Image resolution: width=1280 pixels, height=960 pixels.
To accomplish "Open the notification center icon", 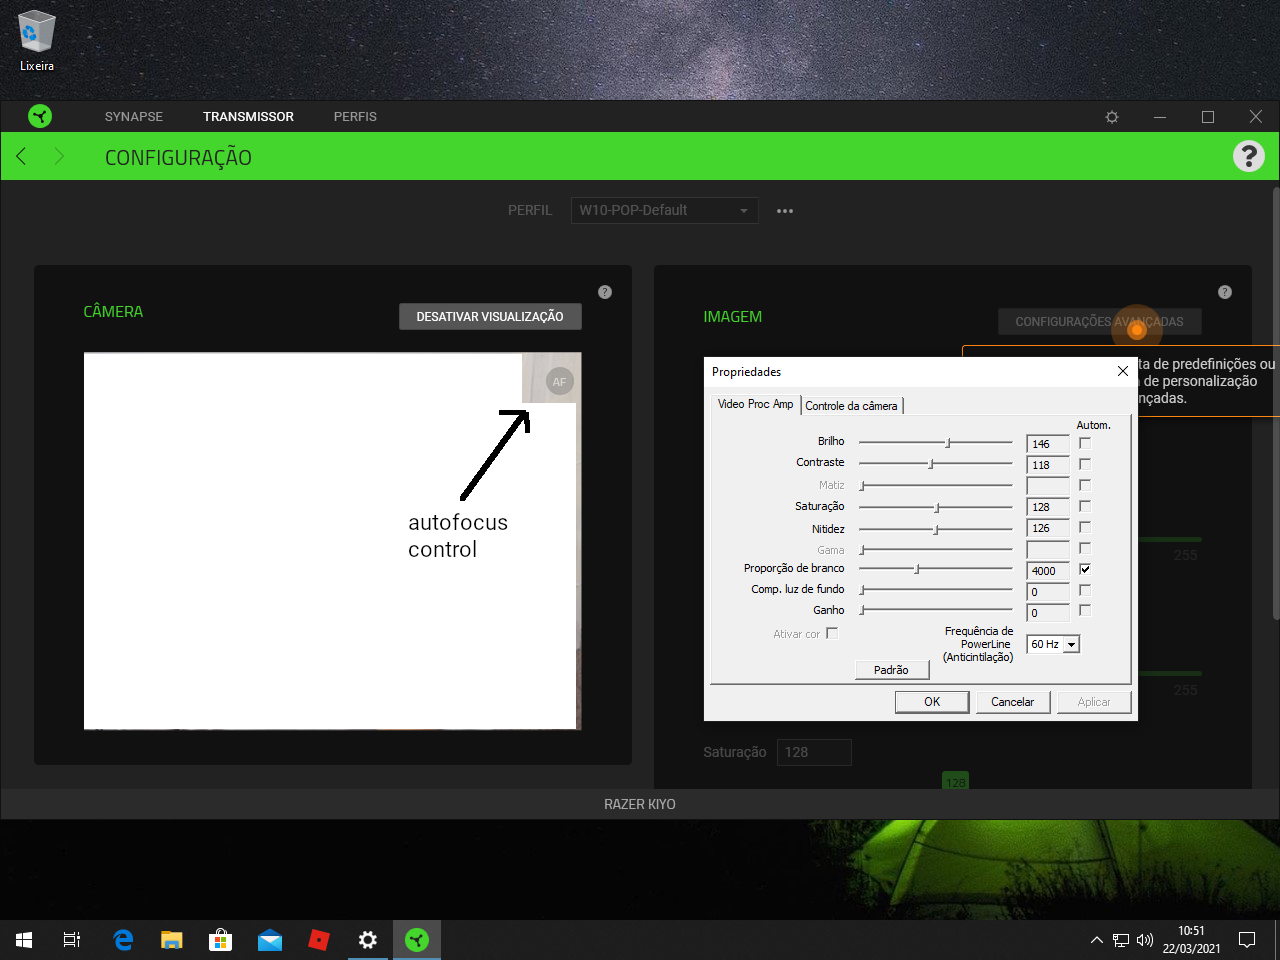I will 1247,940.
